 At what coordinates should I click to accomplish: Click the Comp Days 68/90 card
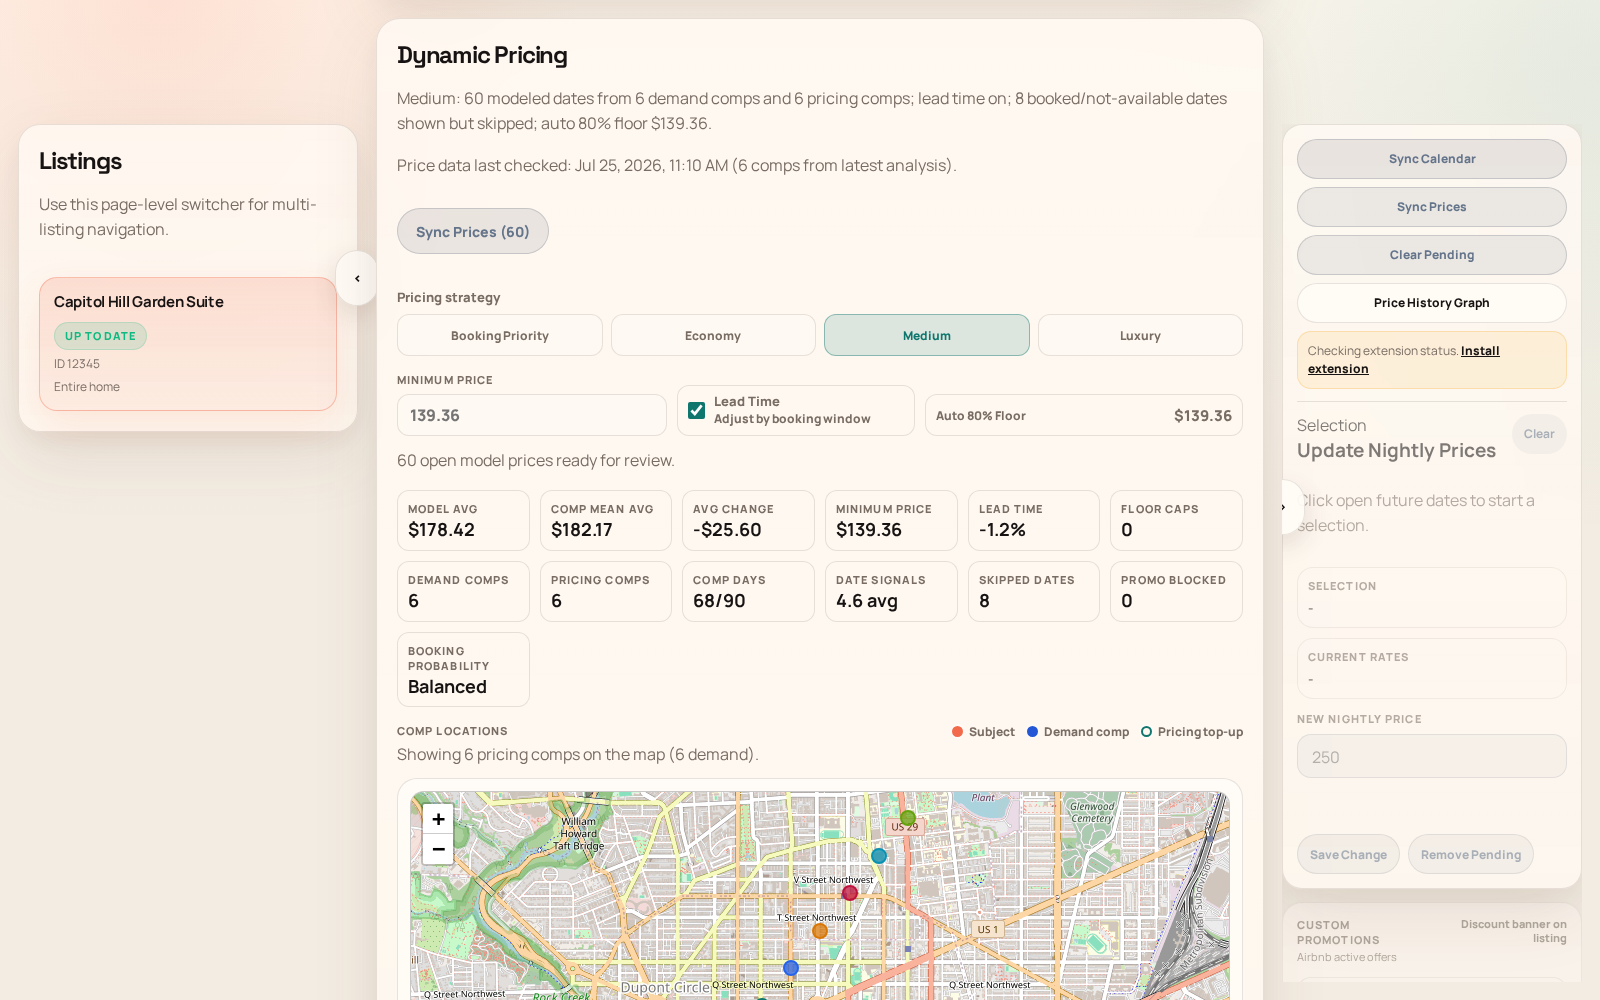[748, 591]
